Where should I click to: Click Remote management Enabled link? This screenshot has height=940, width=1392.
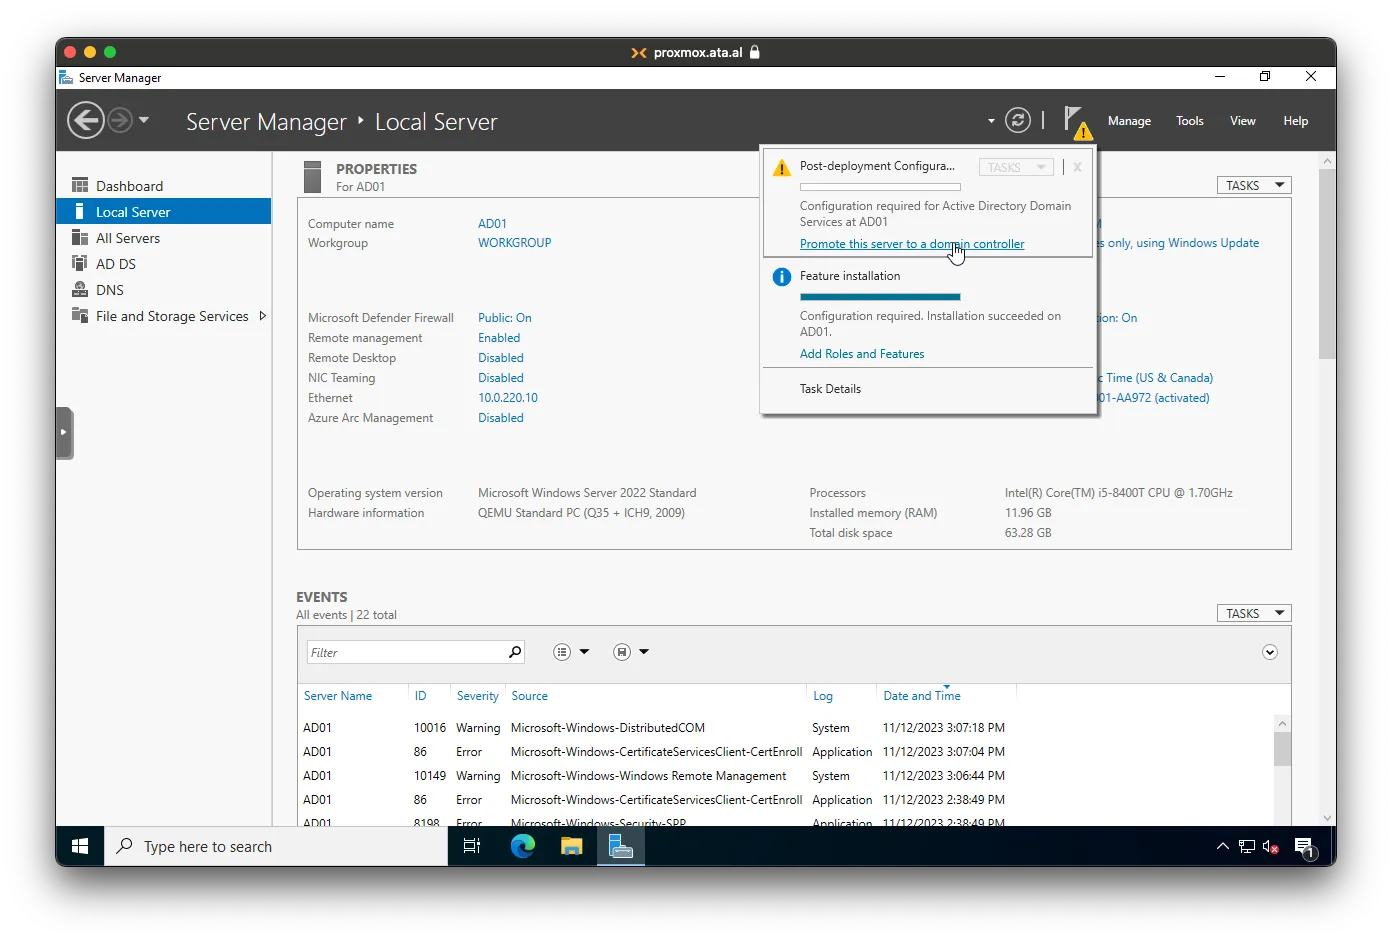click(x=499, y=338)
